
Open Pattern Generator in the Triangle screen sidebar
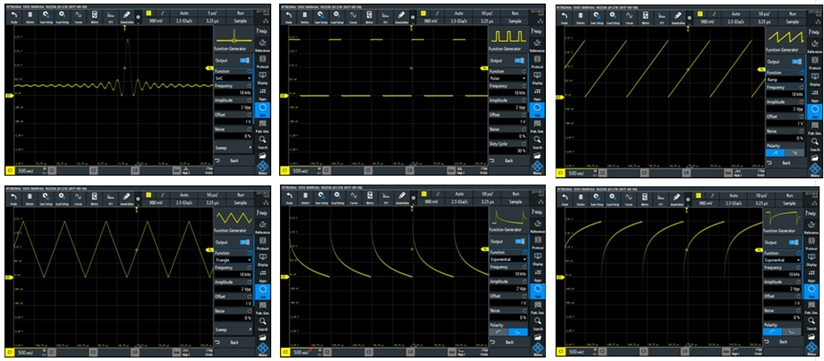(262, 308)
